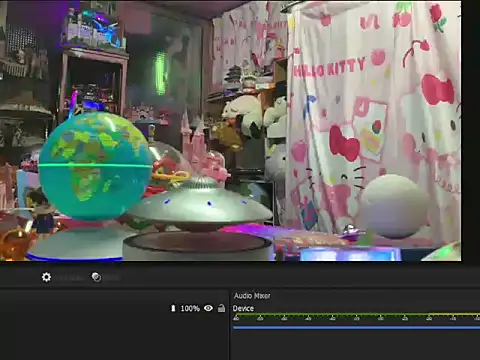Open source Properties via the gear icon
The width and height of the screenshot is (480, 360).
46,277
